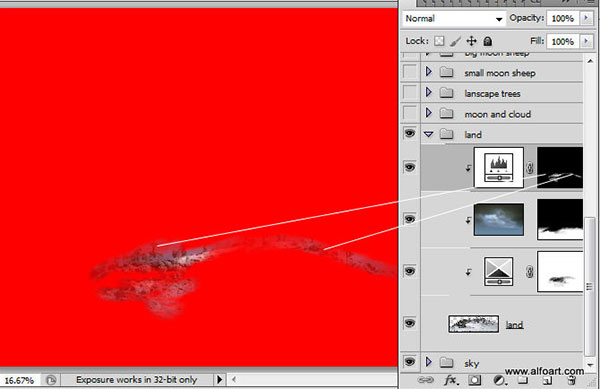Select the moon and cloud folder icon
Image resolution: width=600 pixels, height=389 pixels.
446,113
